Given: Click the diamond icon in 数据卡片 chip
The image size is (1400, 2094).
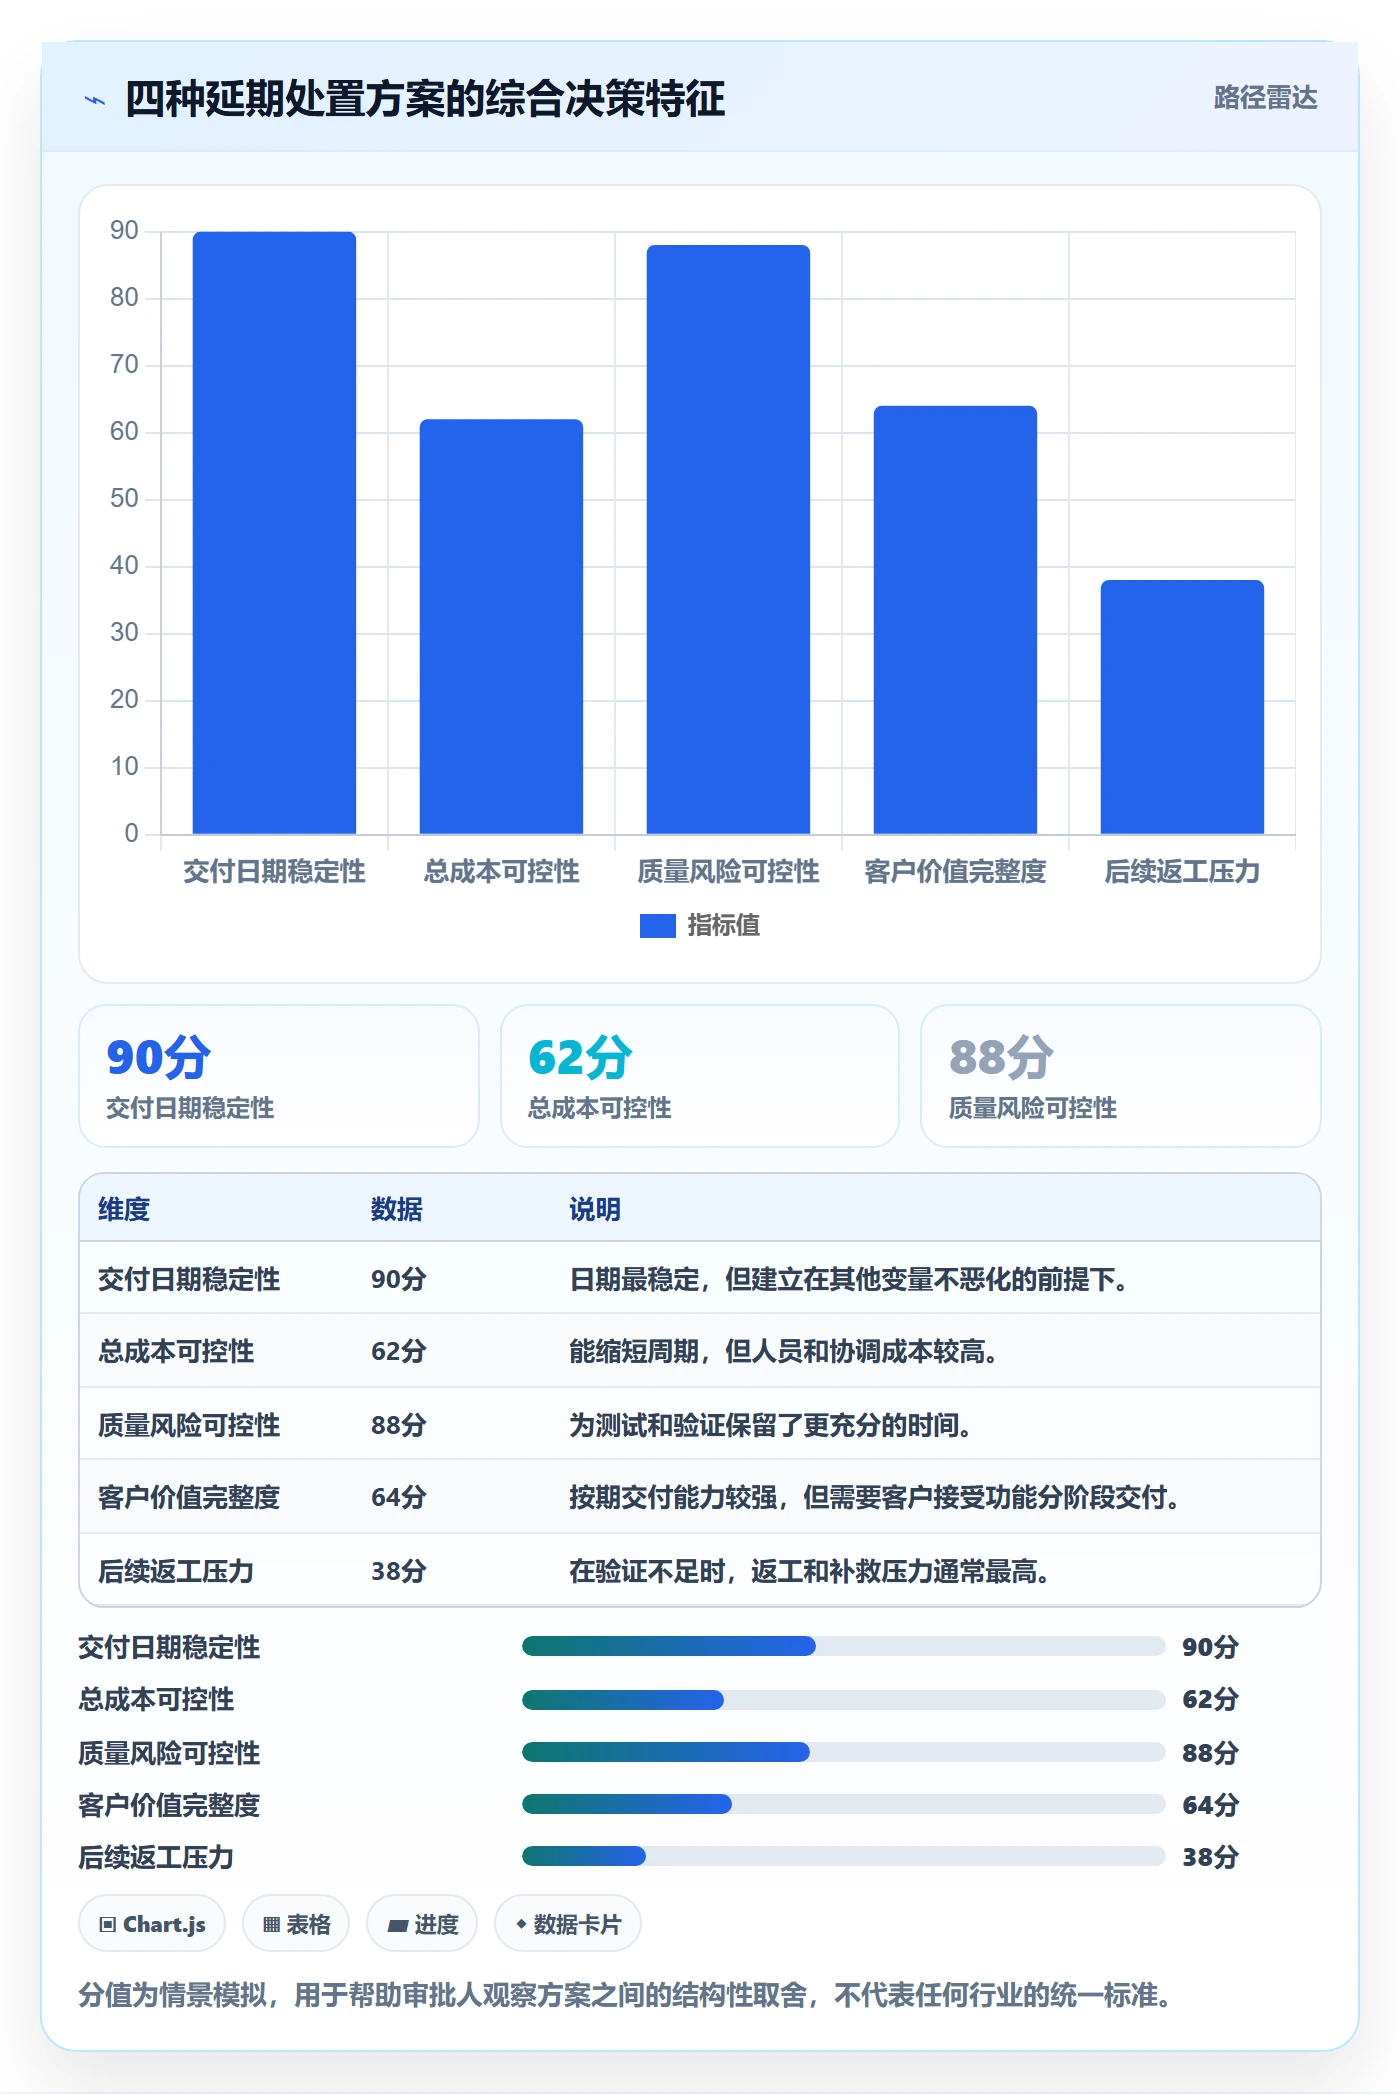Looking at the screenshot, I should pyautogui.click(x=521, y=1924).
